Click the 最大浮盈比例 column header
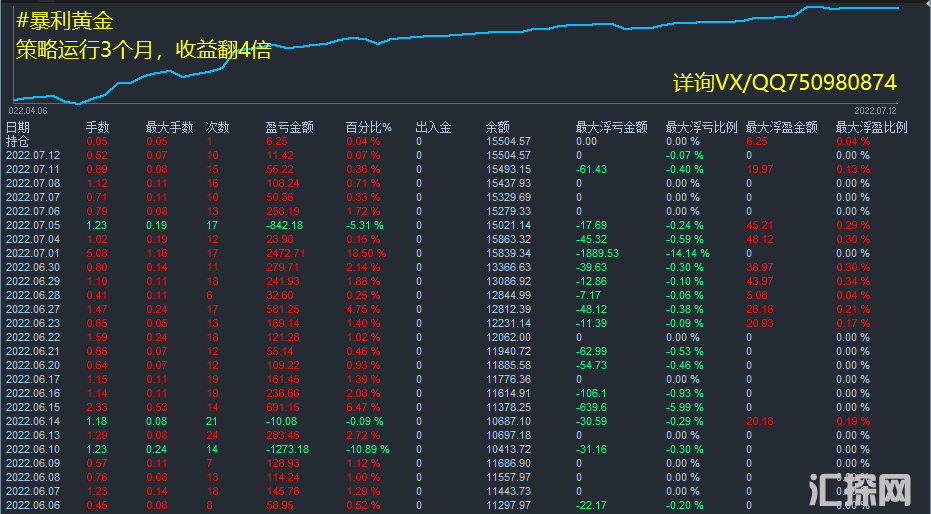 point(871,127)
